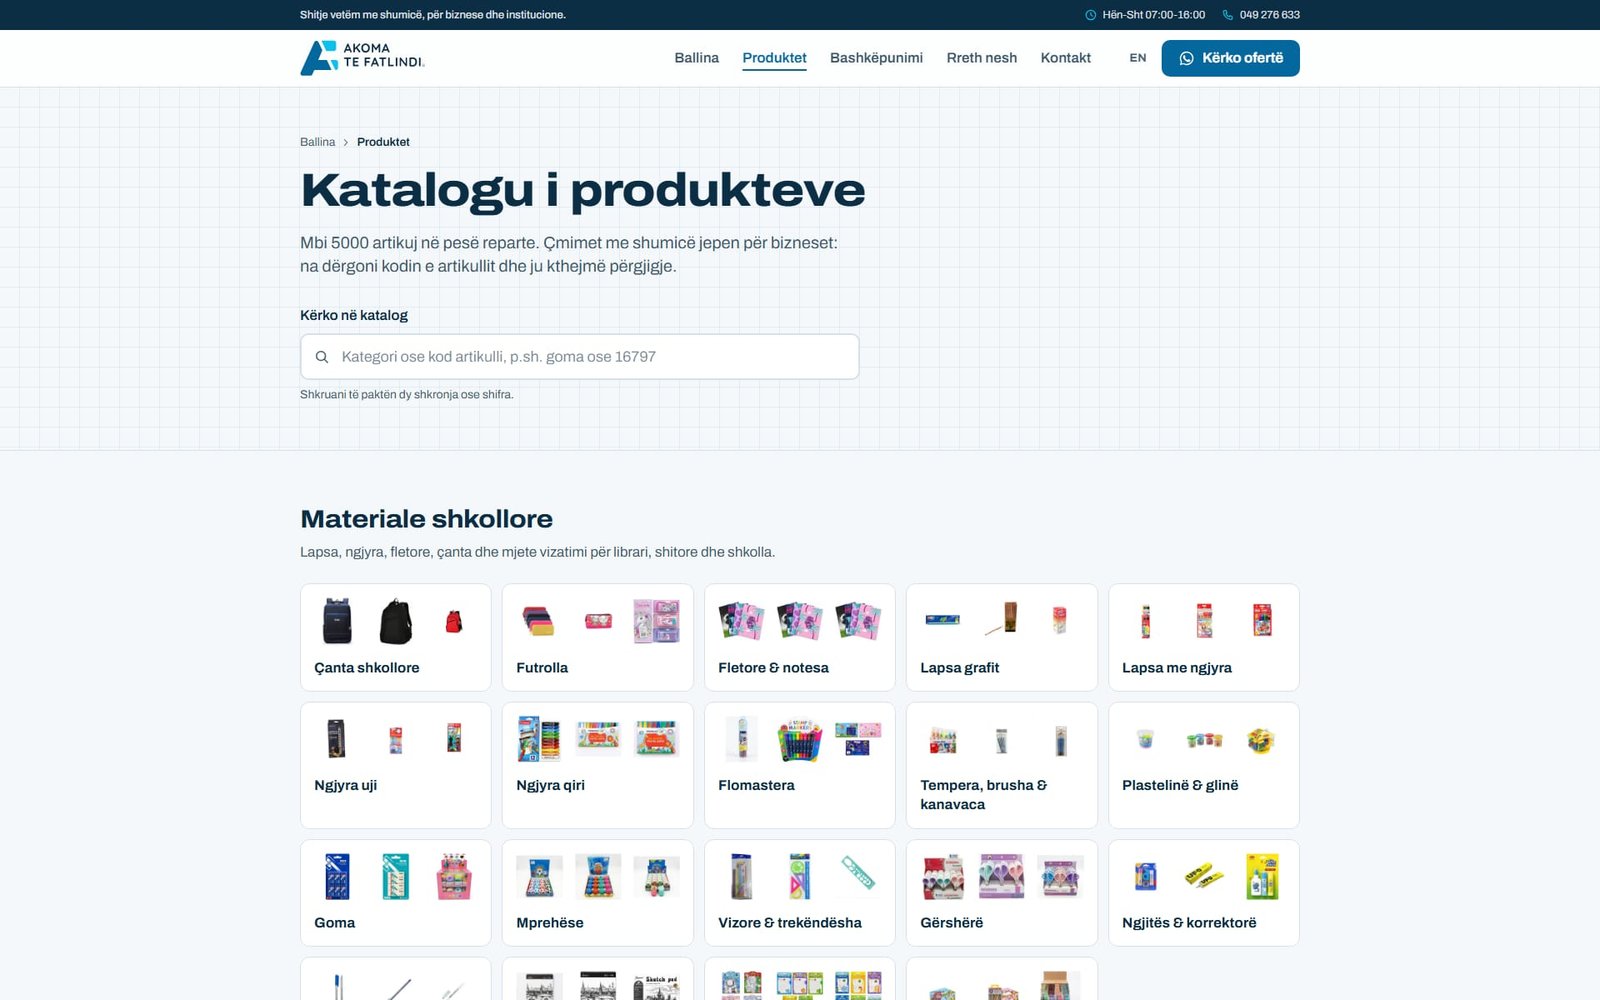The width and height of the screenshot is (1600, 1000).
Task: Open the Lapsa grafit category
Action: (1002, 637)
